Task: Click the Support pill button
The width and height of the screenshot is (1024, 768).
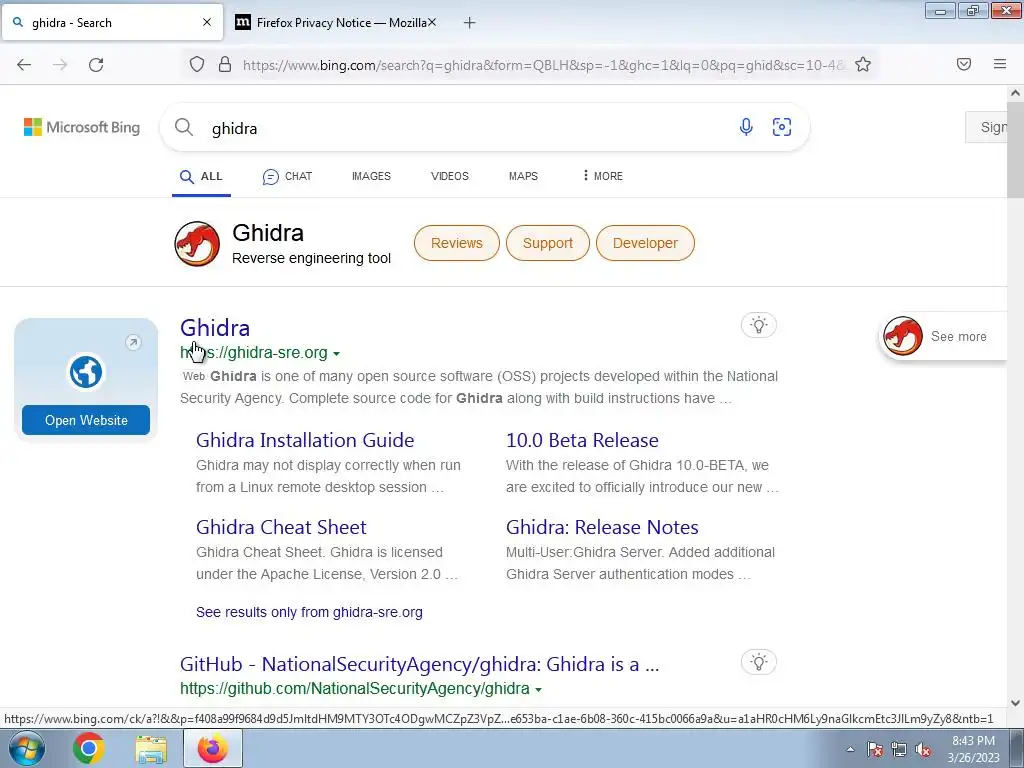Action: [547, 243]
